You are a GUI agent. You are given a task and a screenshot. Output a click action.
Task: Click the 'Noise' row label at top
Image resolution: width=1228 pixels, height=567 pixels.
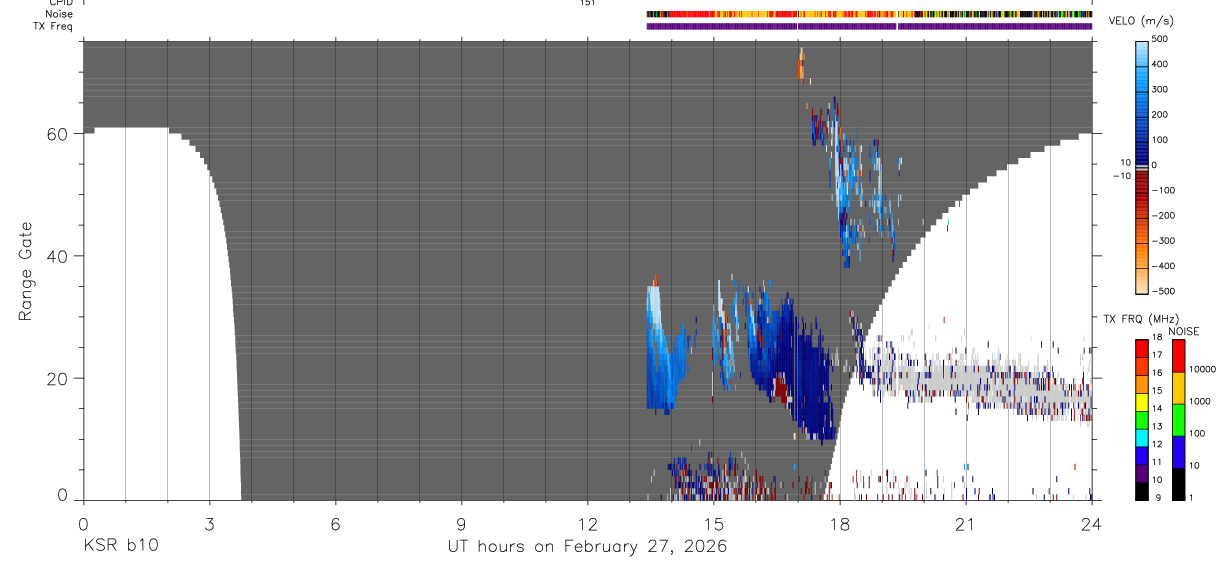59,14
